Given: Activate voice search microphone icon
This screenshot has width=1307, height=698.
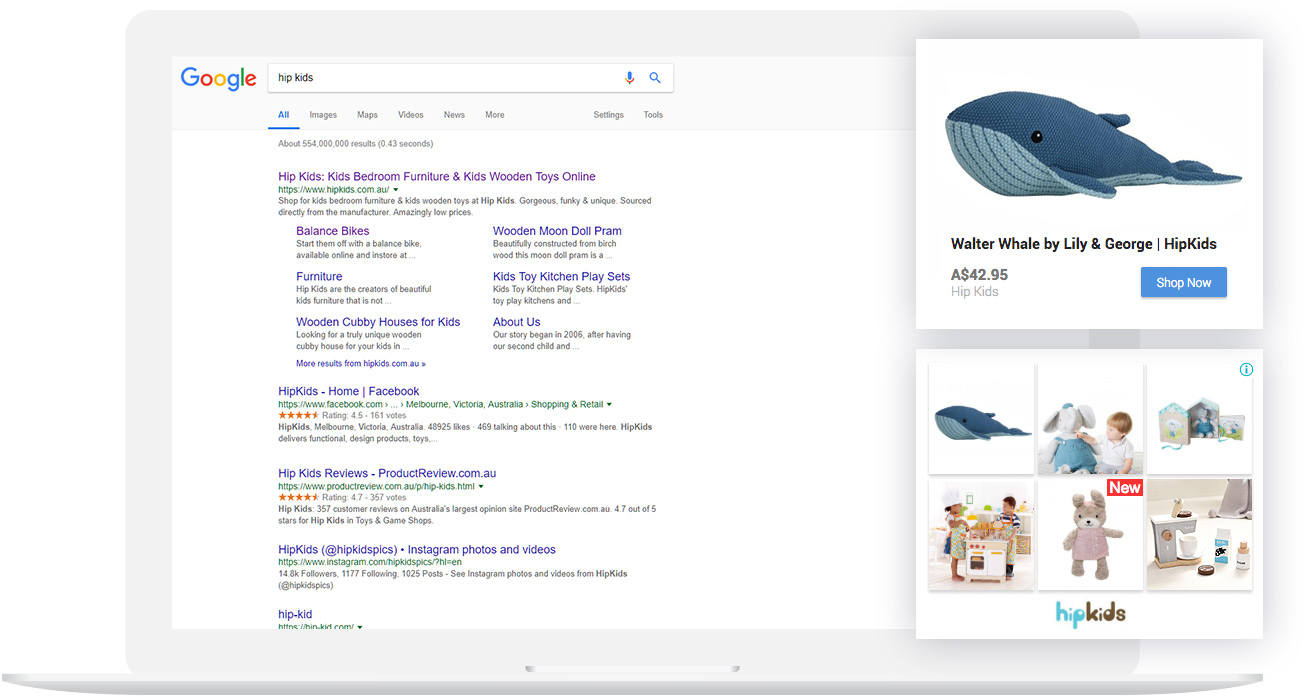Looking at the screenshot, I should click(629, 78).
